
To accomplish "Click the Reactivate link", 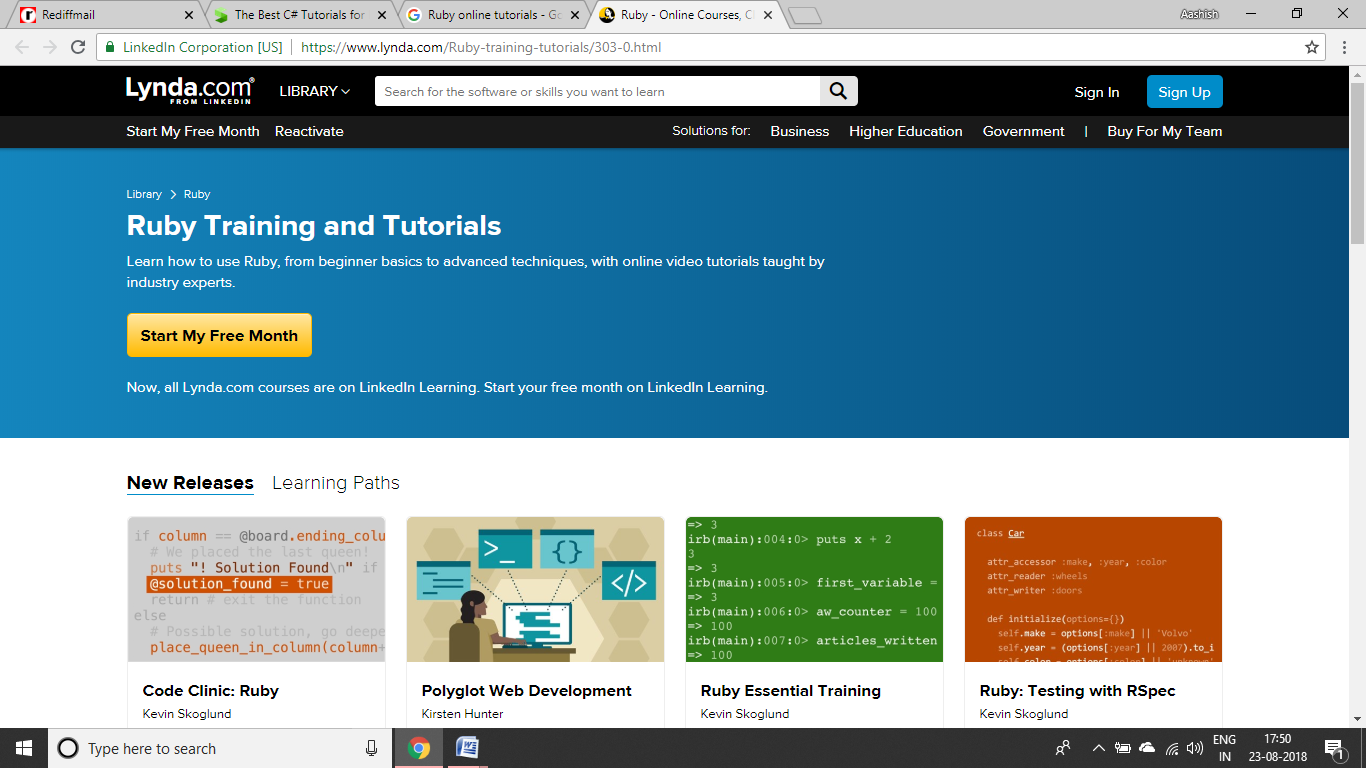I will pos(309,131).
